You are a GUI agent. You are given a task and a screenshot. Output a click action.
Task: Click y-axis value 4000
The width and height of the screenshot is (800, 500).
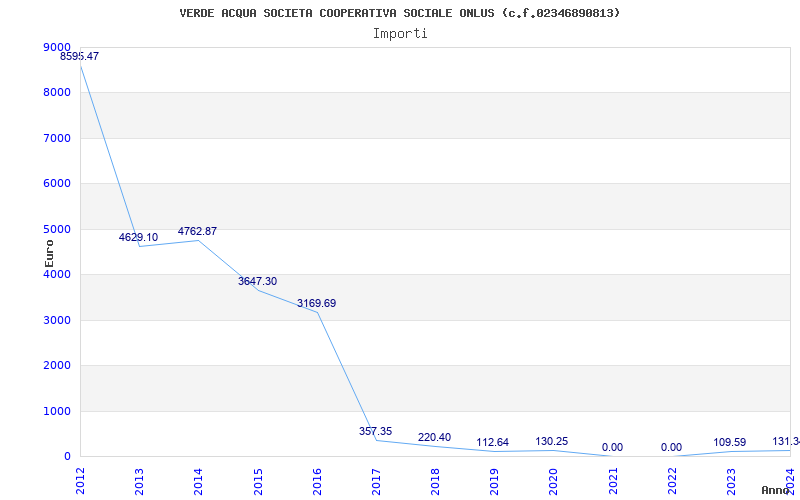pyautogui.click(x=57, y=274)
